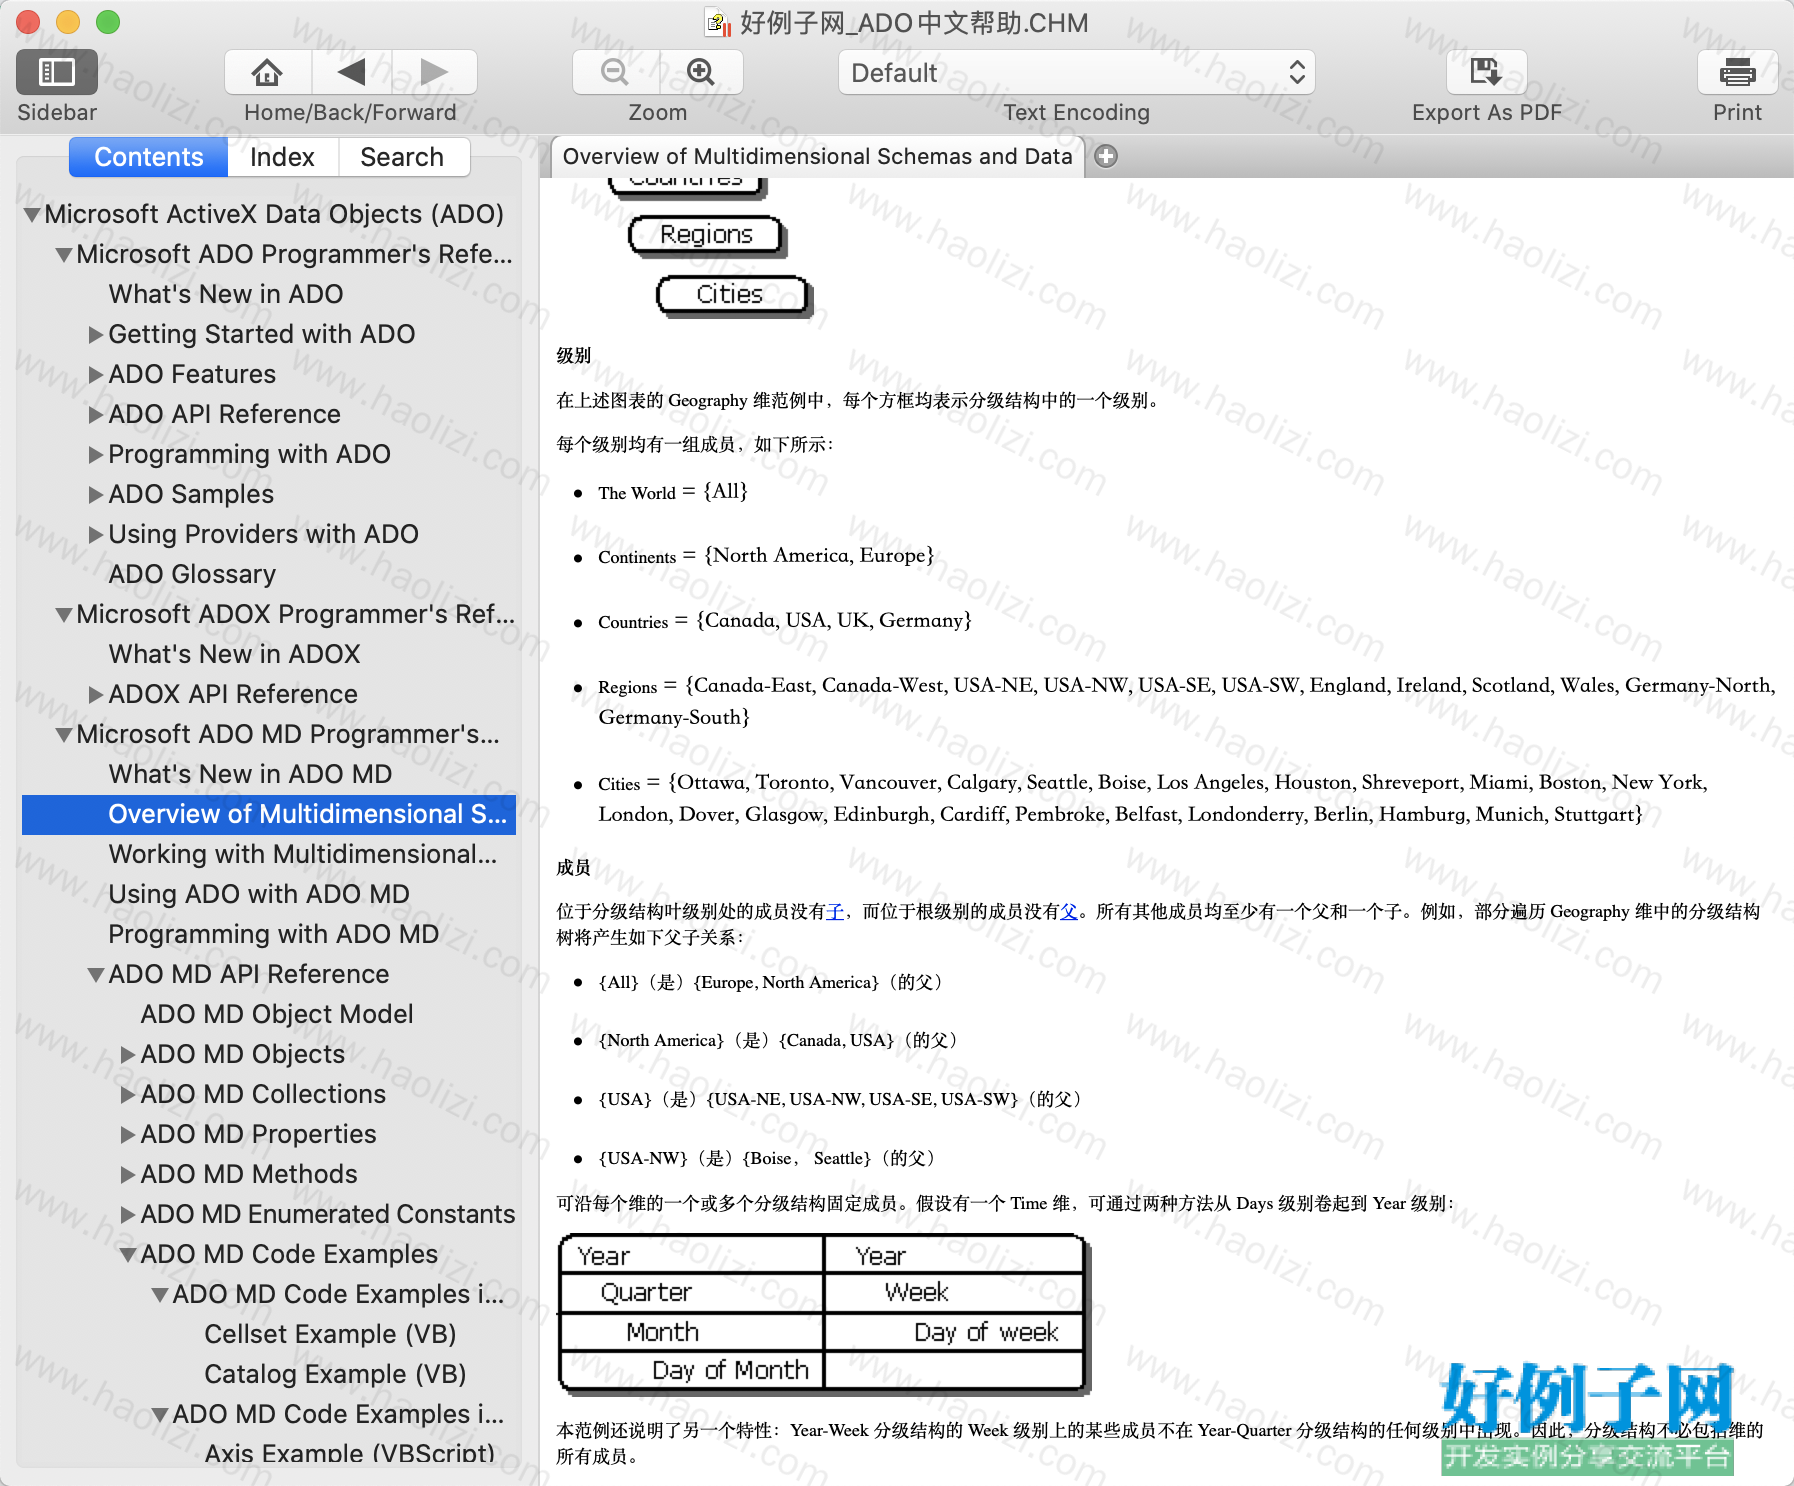Image resolution: width=1794 pixels, height=1486 pixels.
Task: Open Using ADO with ADO MD
Action: click(259, 894)
